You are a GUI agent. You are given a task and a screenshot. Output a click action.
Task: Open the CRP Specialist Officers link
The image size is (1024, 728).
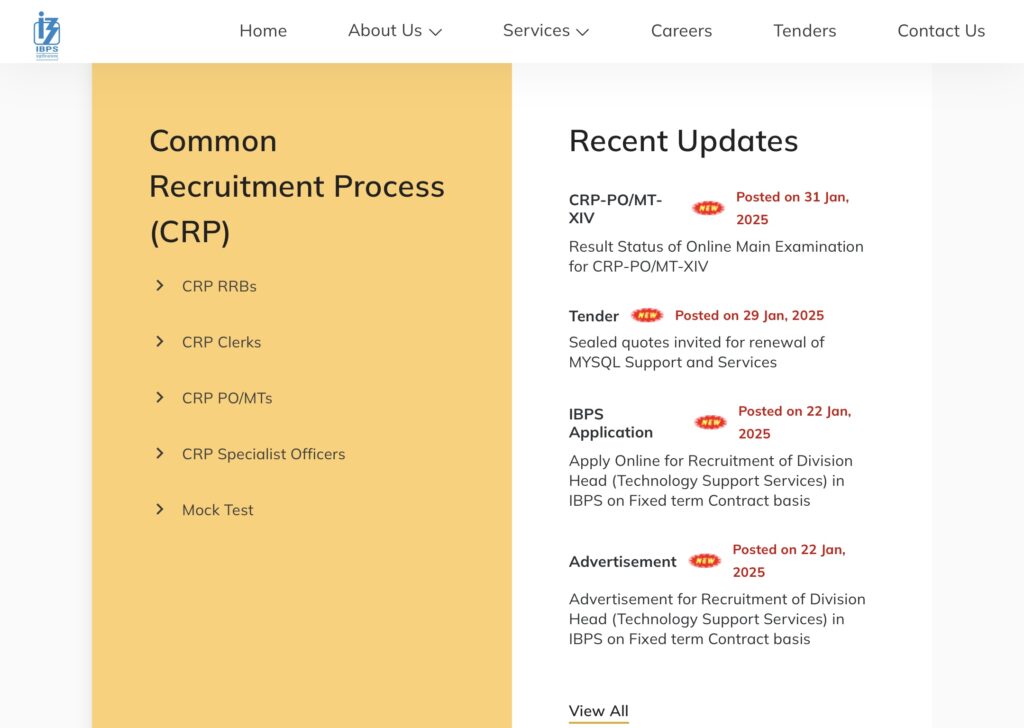coord(263,454)
